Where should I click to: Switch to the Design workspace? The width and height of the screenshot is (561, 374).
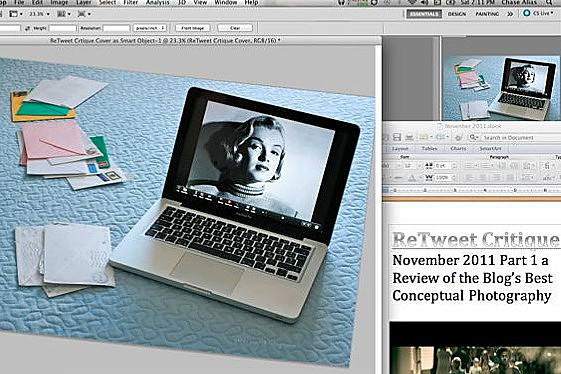(x=457, y=14)
